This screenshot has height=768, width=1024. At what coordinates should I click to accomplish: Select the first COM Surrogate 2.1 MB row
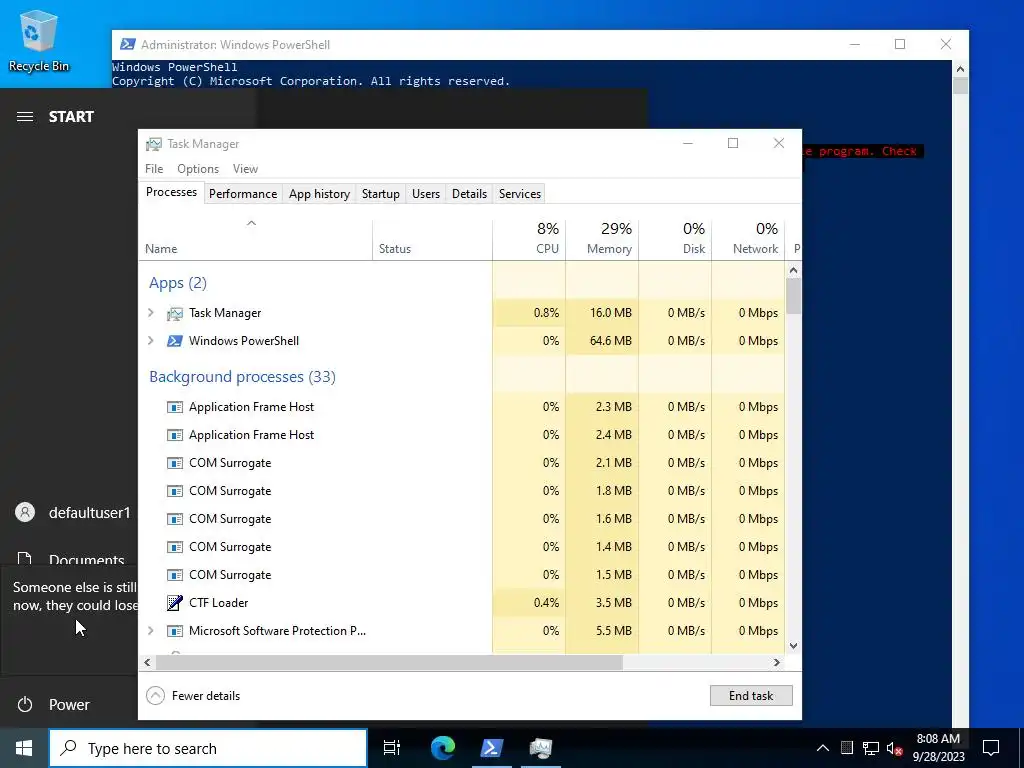click(462, 463)
